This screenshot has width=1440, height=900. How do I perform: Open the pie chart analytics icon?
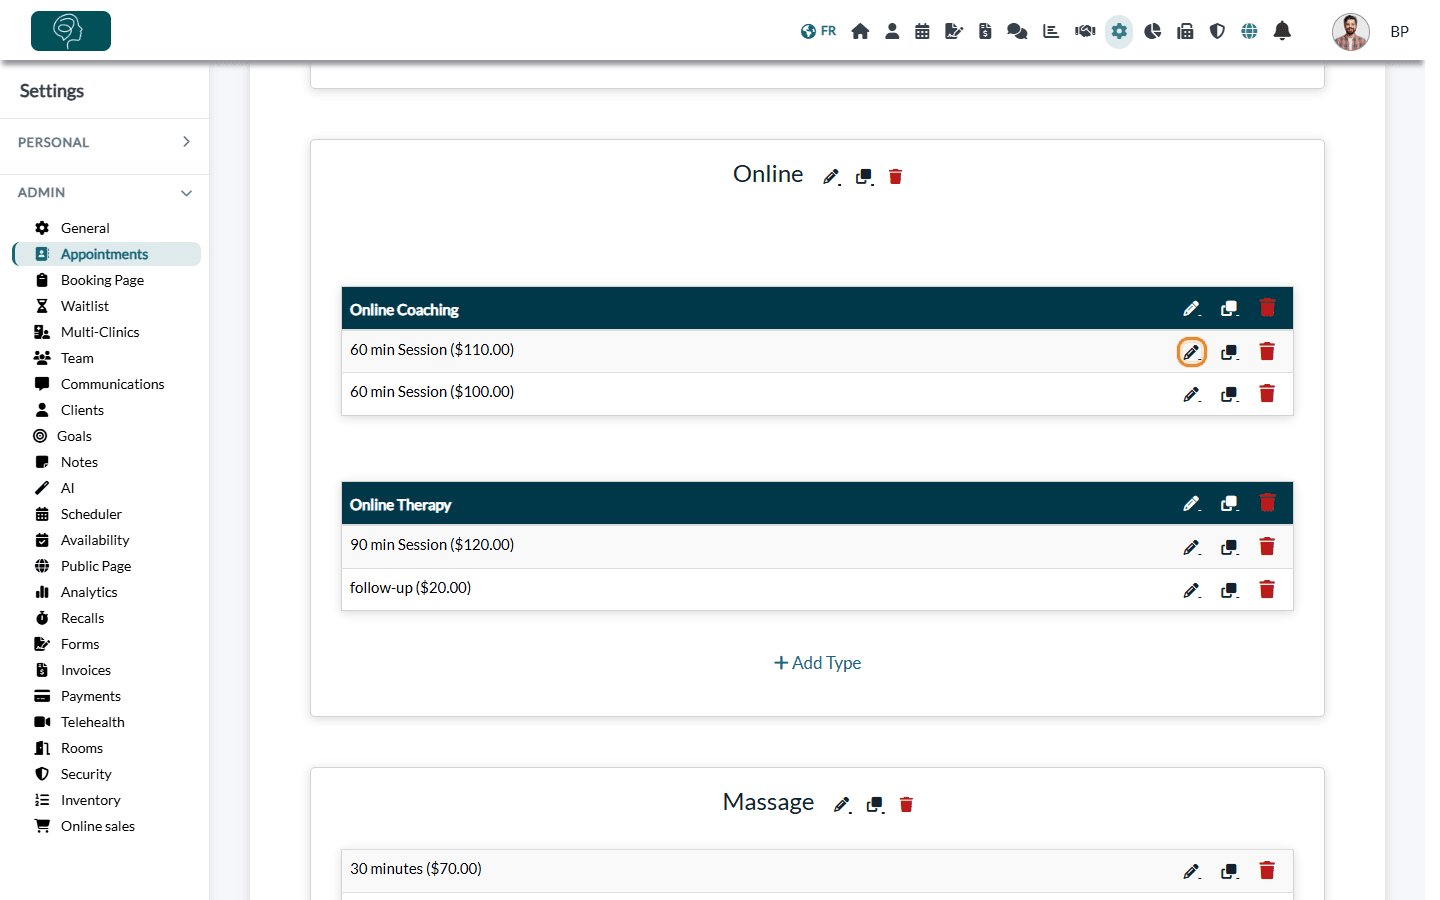[1152, 31]
